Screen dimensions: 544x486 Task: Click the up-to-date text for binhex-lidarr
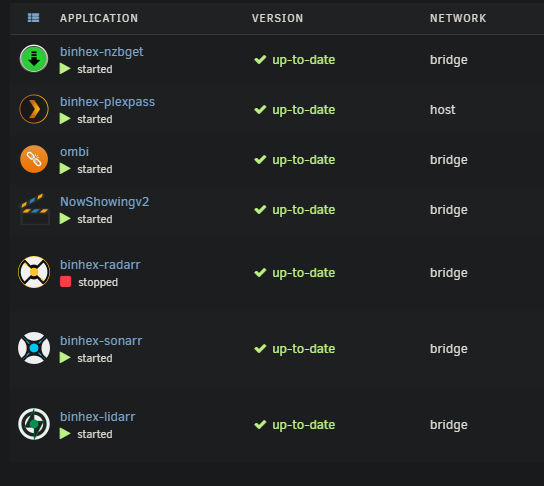304,425
